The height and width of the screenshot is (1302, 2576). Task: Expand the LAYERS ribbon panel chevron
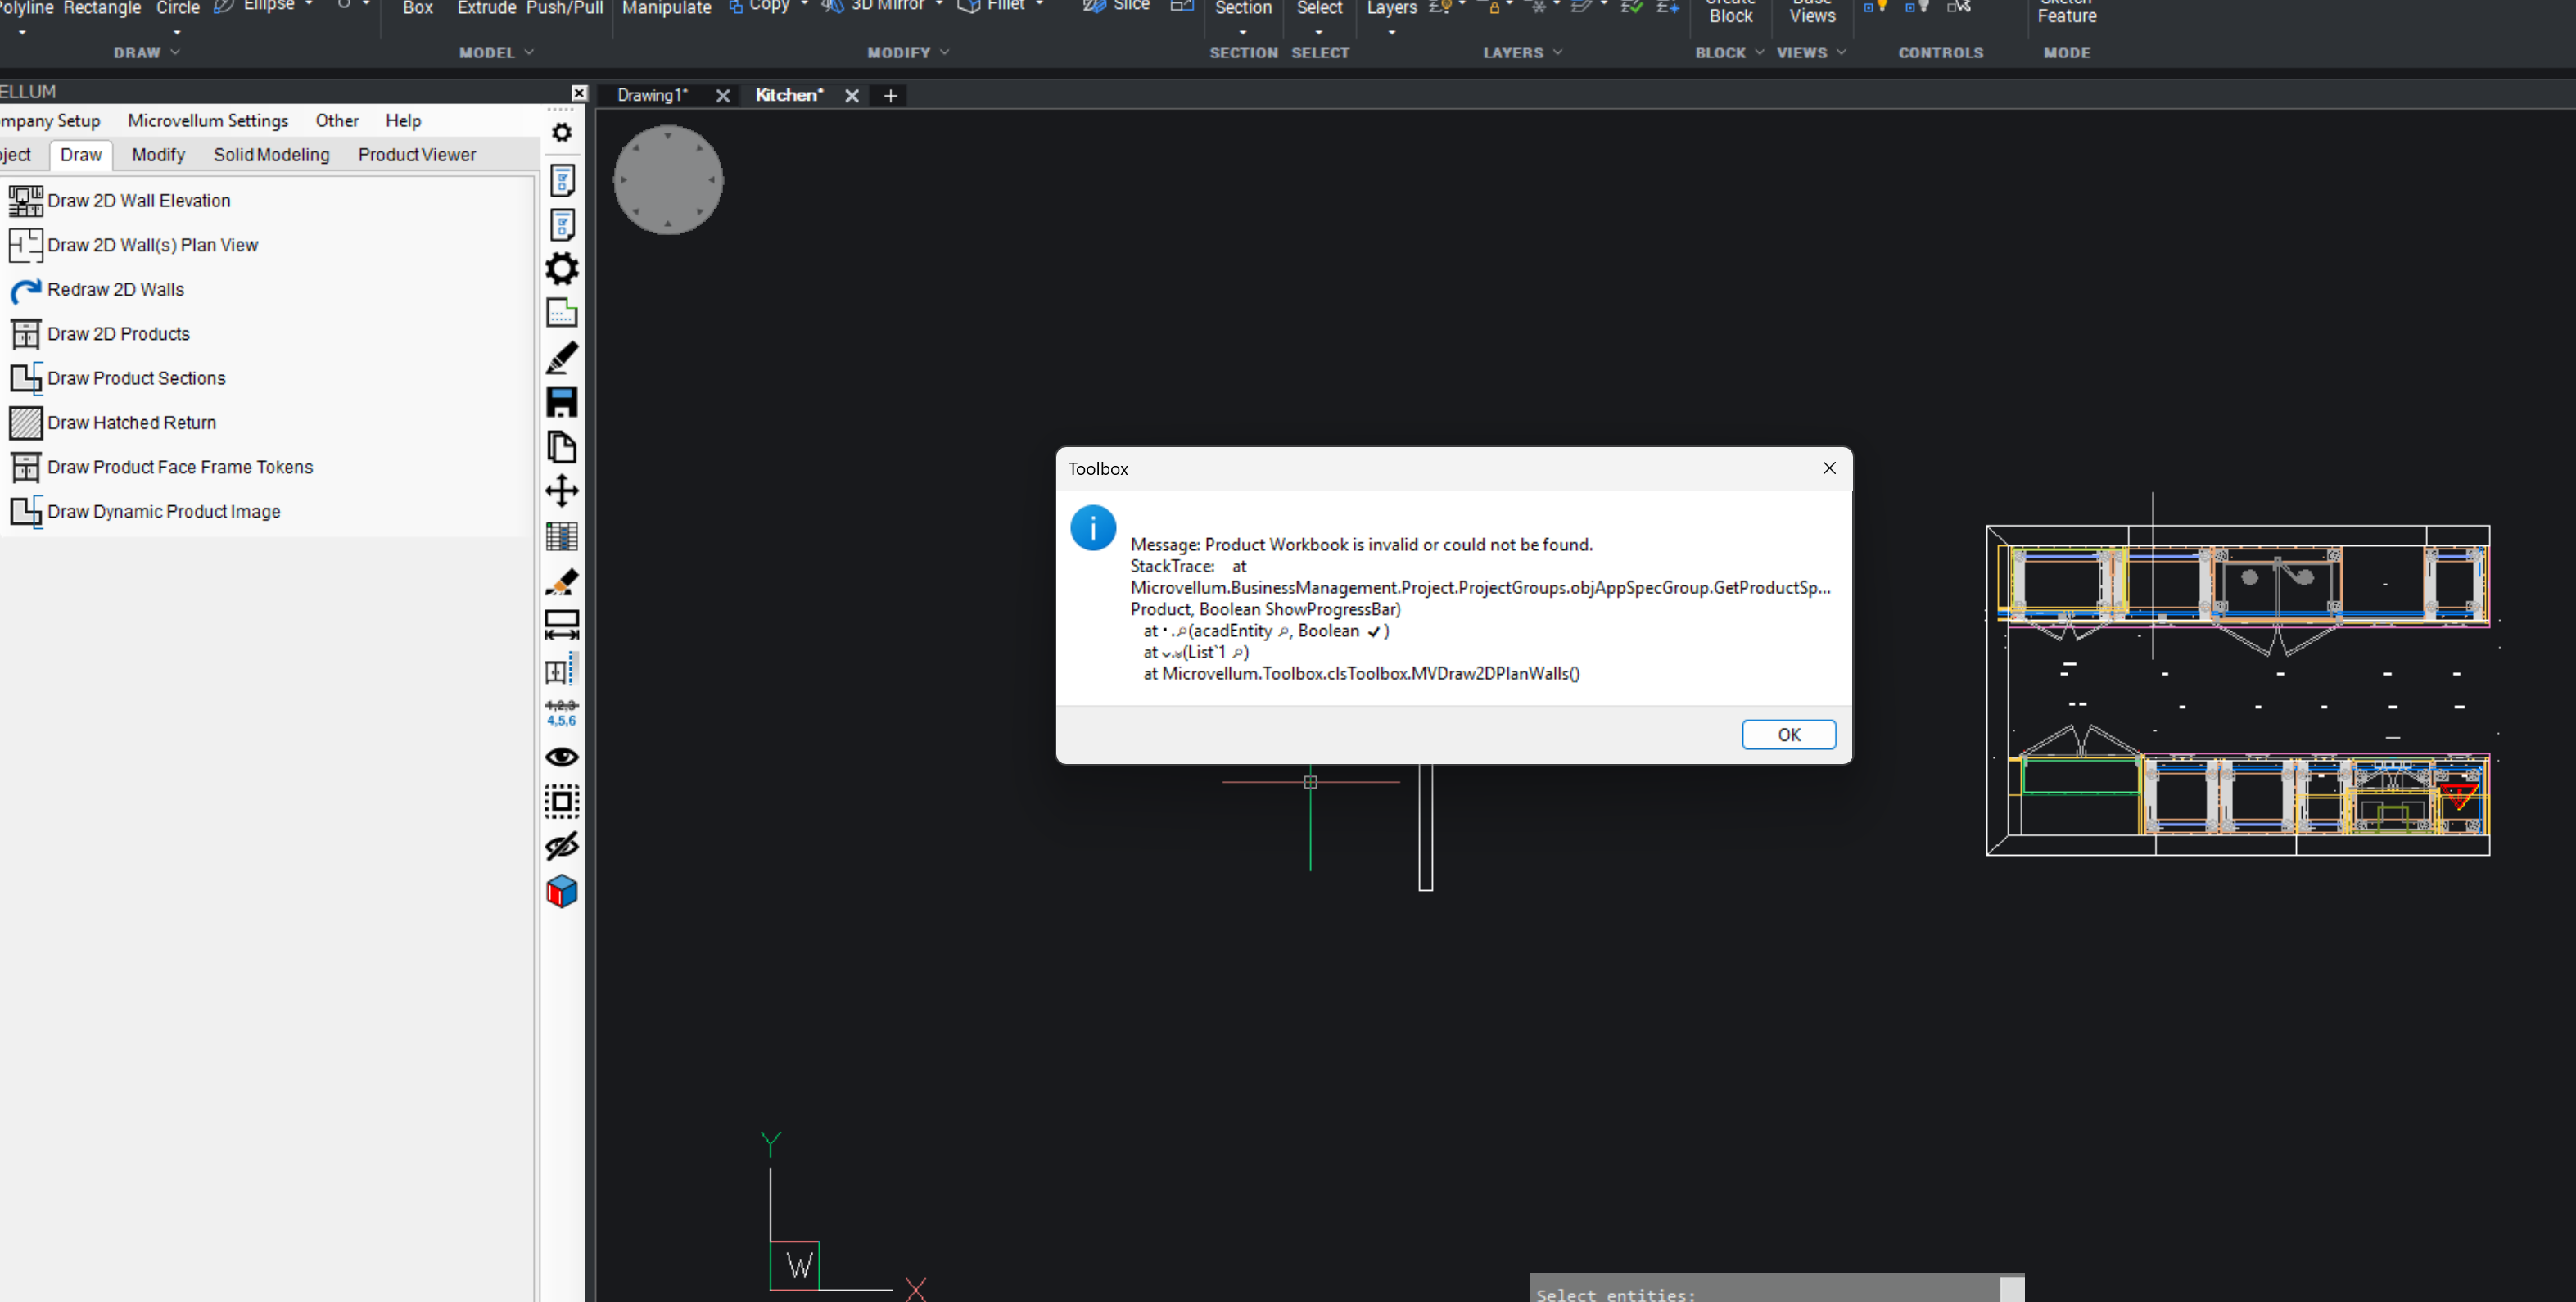tap(1557, 52)
